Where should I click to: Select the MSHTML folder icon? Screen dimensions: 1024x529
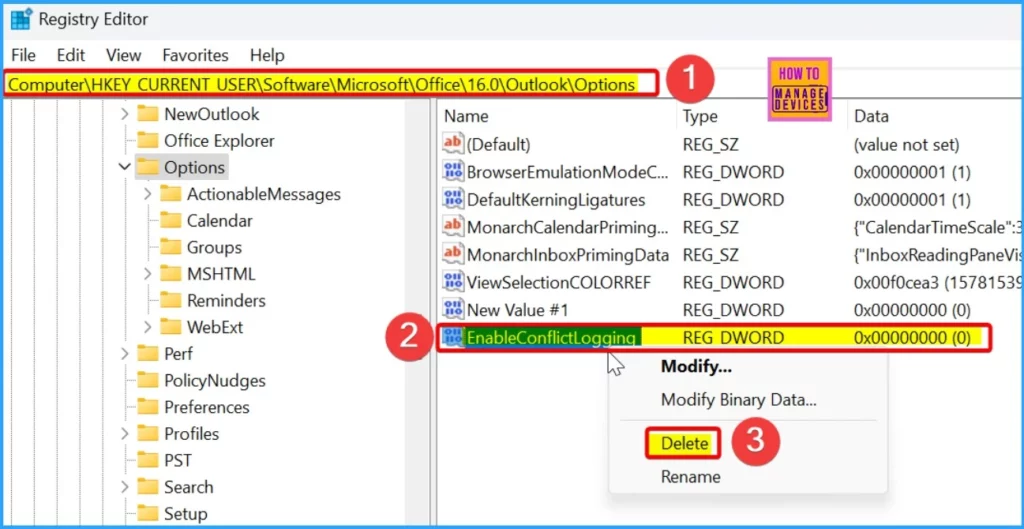click(x=170, y=274)
